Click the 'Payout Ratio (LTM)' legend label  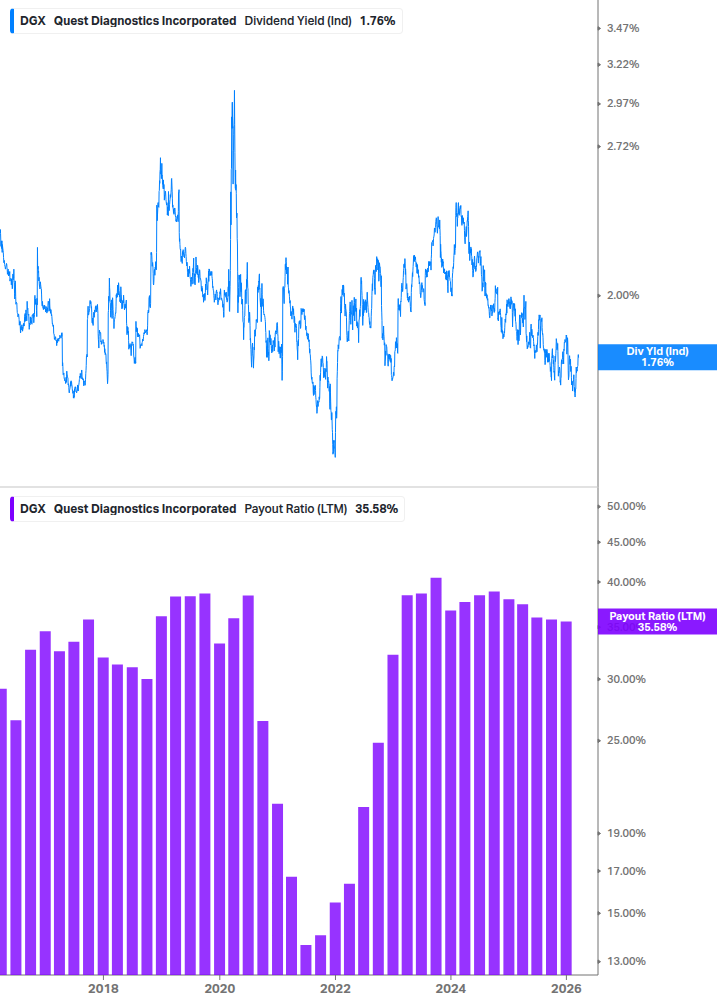click(x=296, y=508)
